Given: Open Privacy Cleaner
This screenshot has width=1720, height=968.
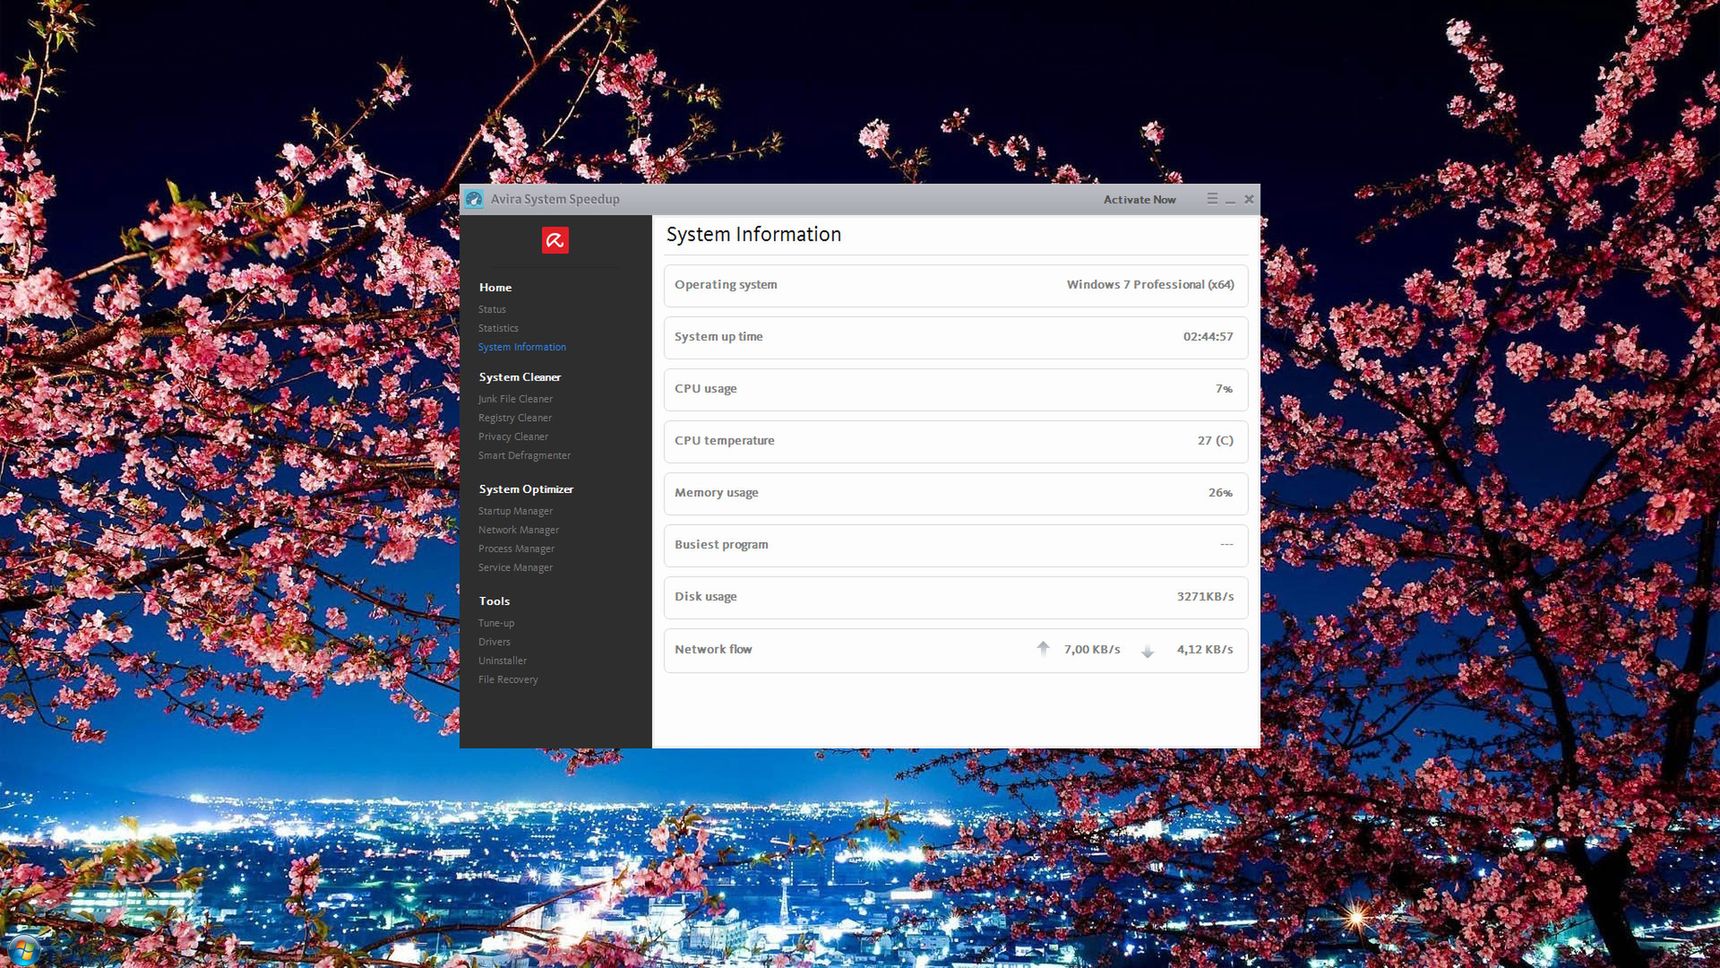Looking at the screenshot, I should (x=513, y=437).
